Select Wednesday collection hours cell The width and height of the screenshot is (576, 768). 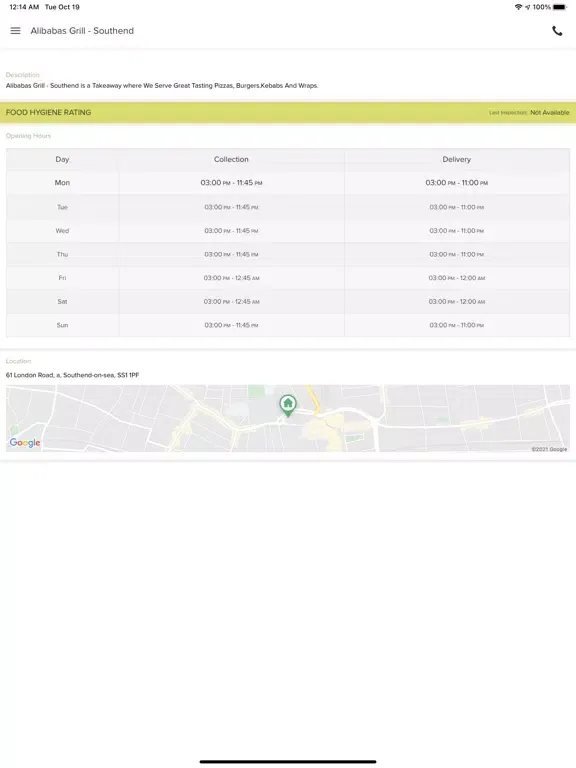(231, 231)
